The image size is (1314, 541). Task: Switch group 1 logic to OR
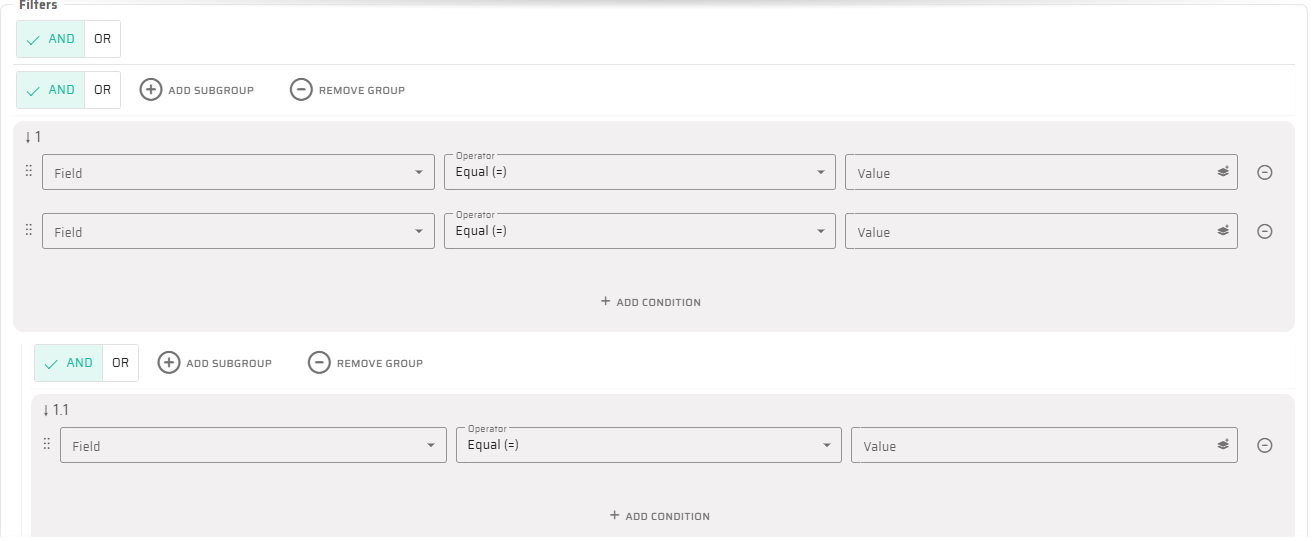click(x=102, y=90)
